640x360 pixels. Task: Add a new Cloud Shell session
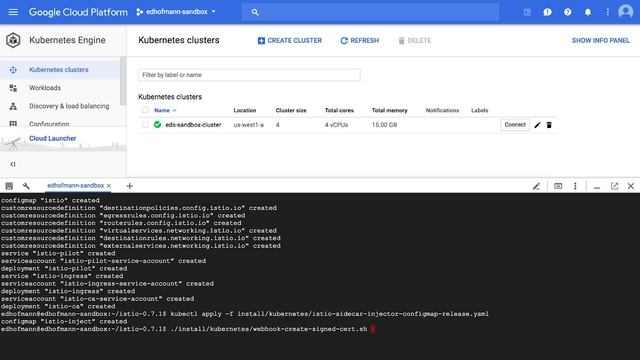129,186
